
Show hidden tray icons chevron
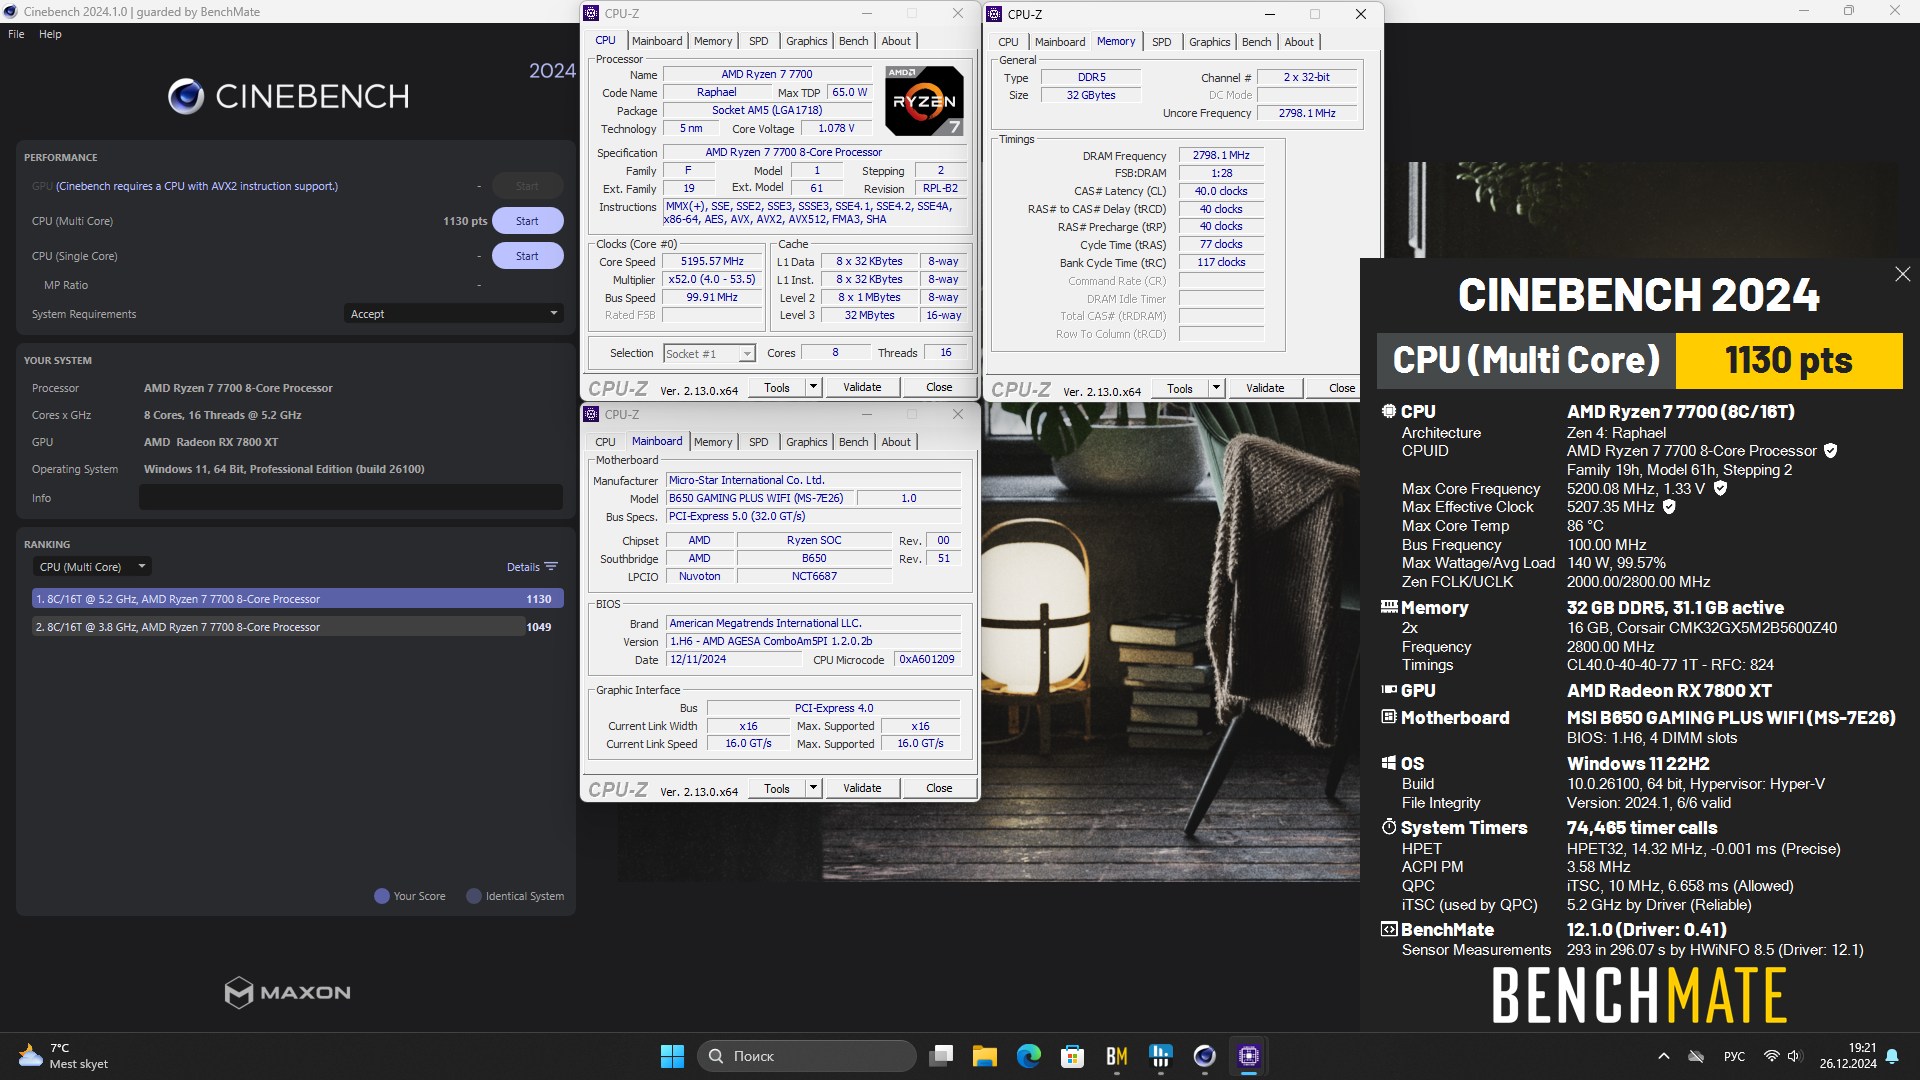(x=1664, y=1056)
